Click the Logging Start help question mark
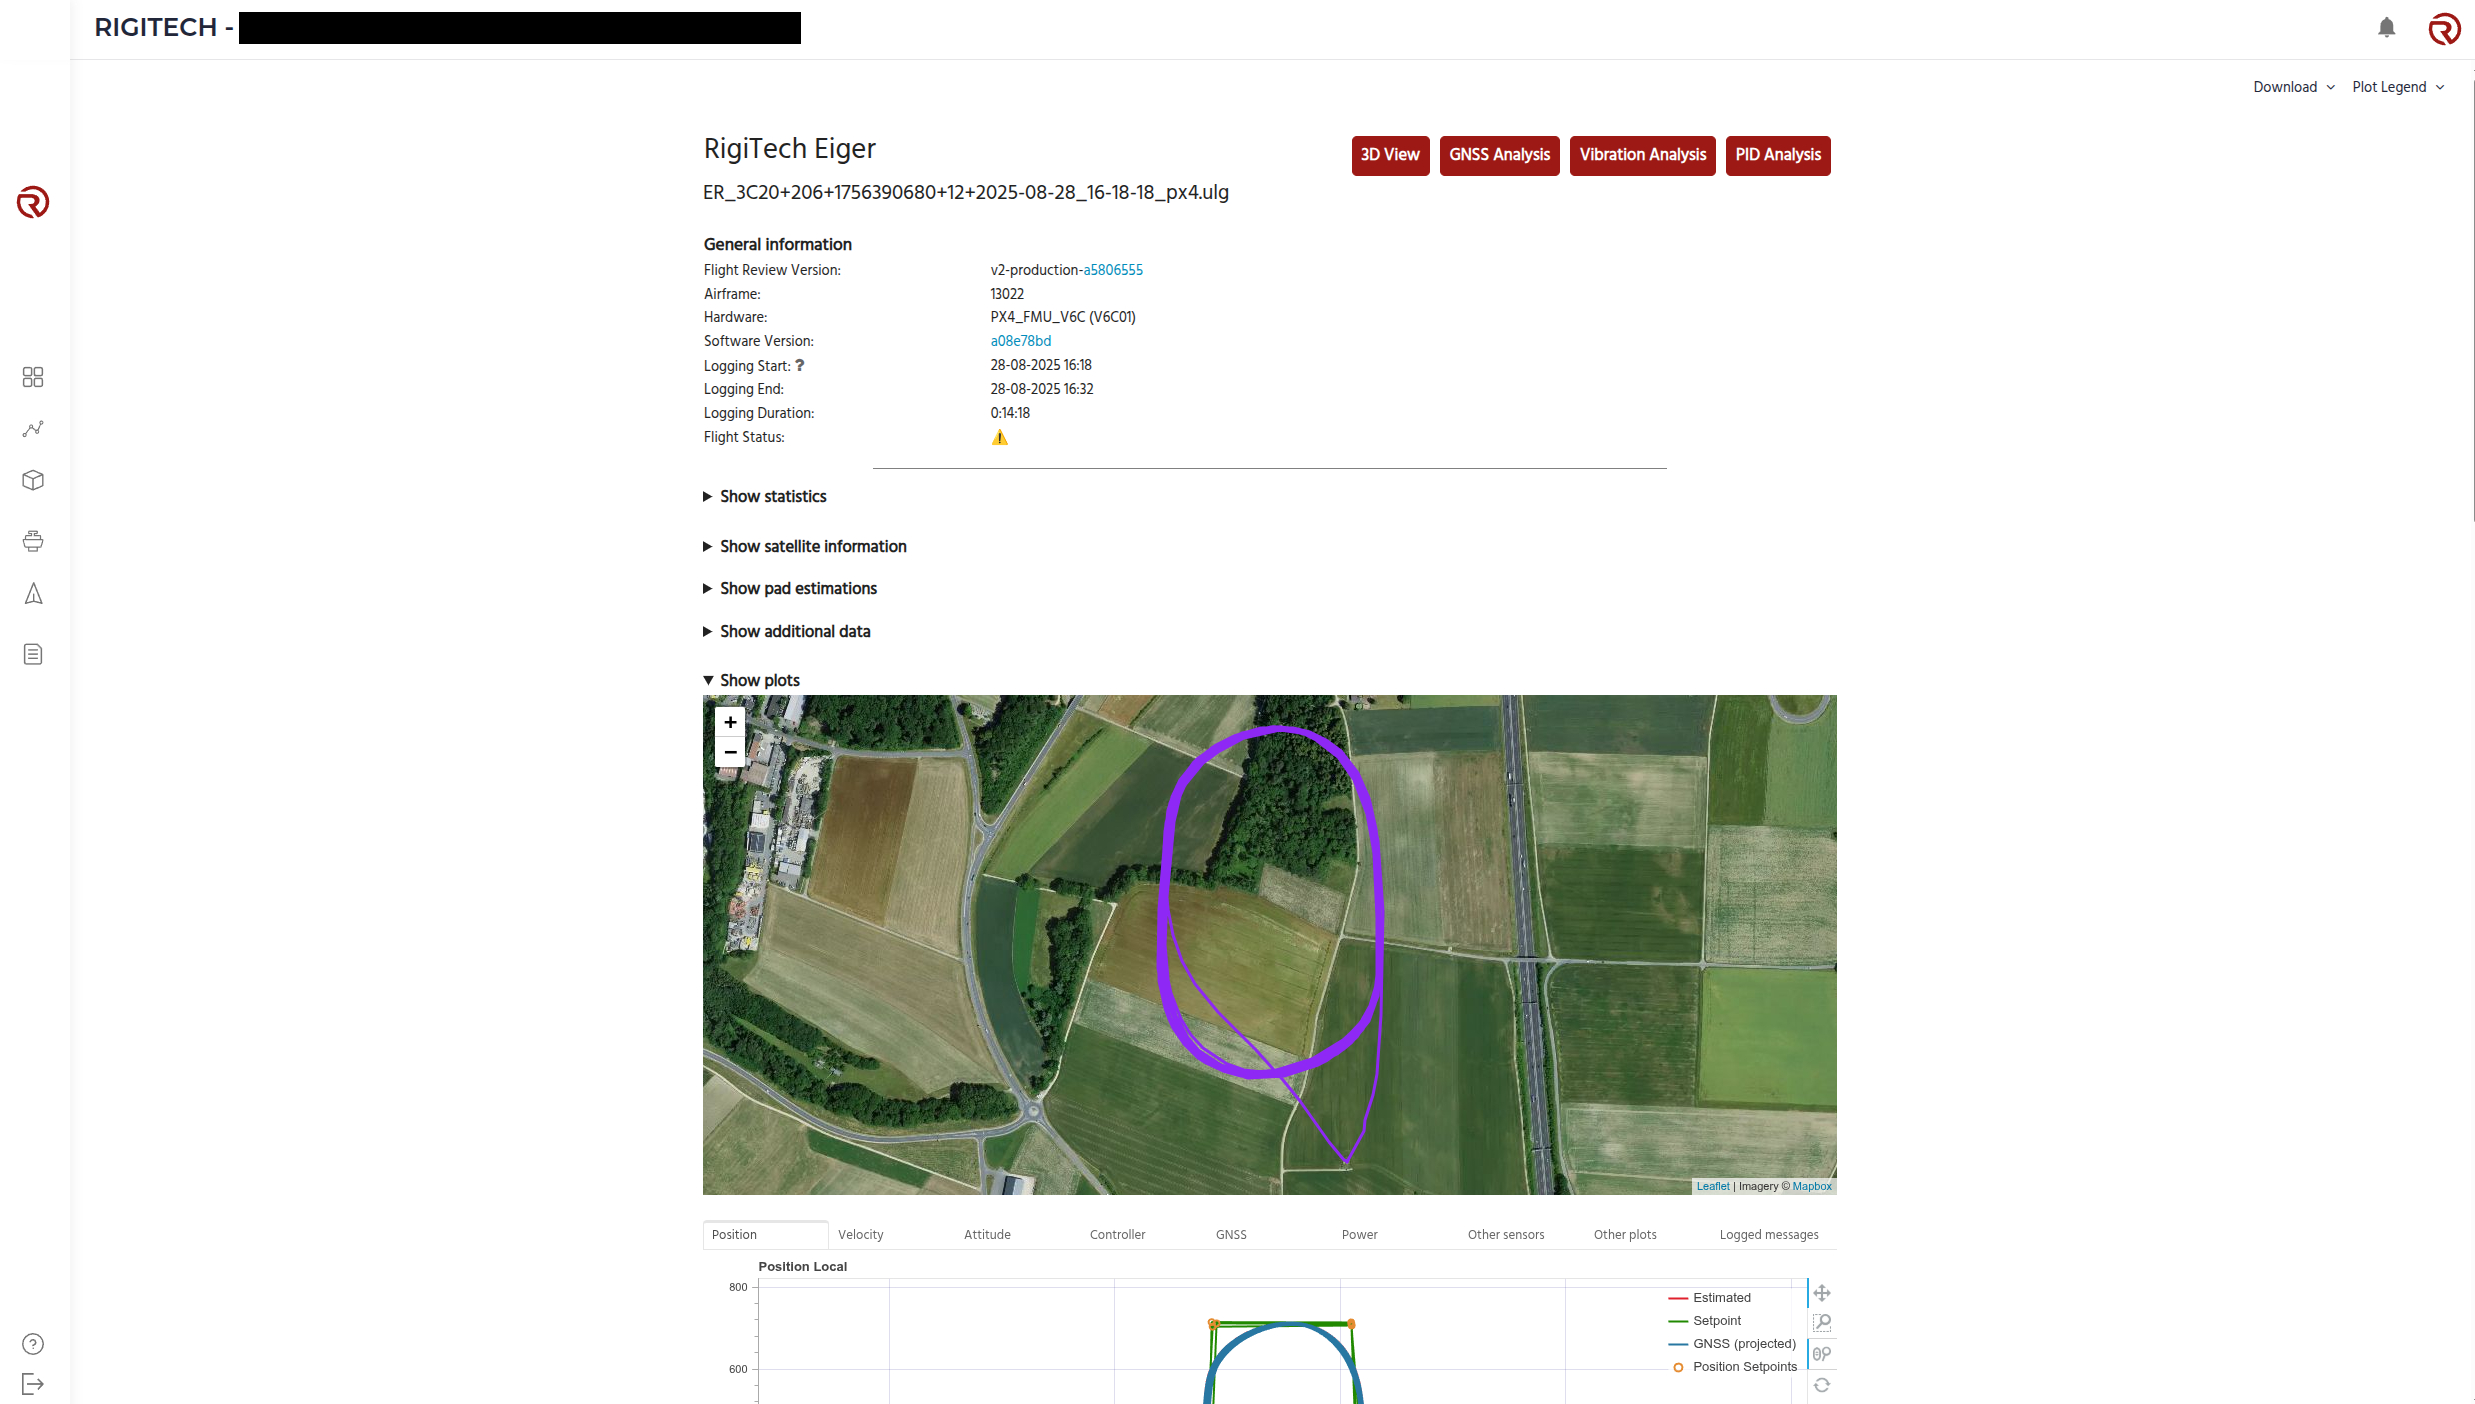This screenshot has height=1404, width=2475. pos(800,365)
